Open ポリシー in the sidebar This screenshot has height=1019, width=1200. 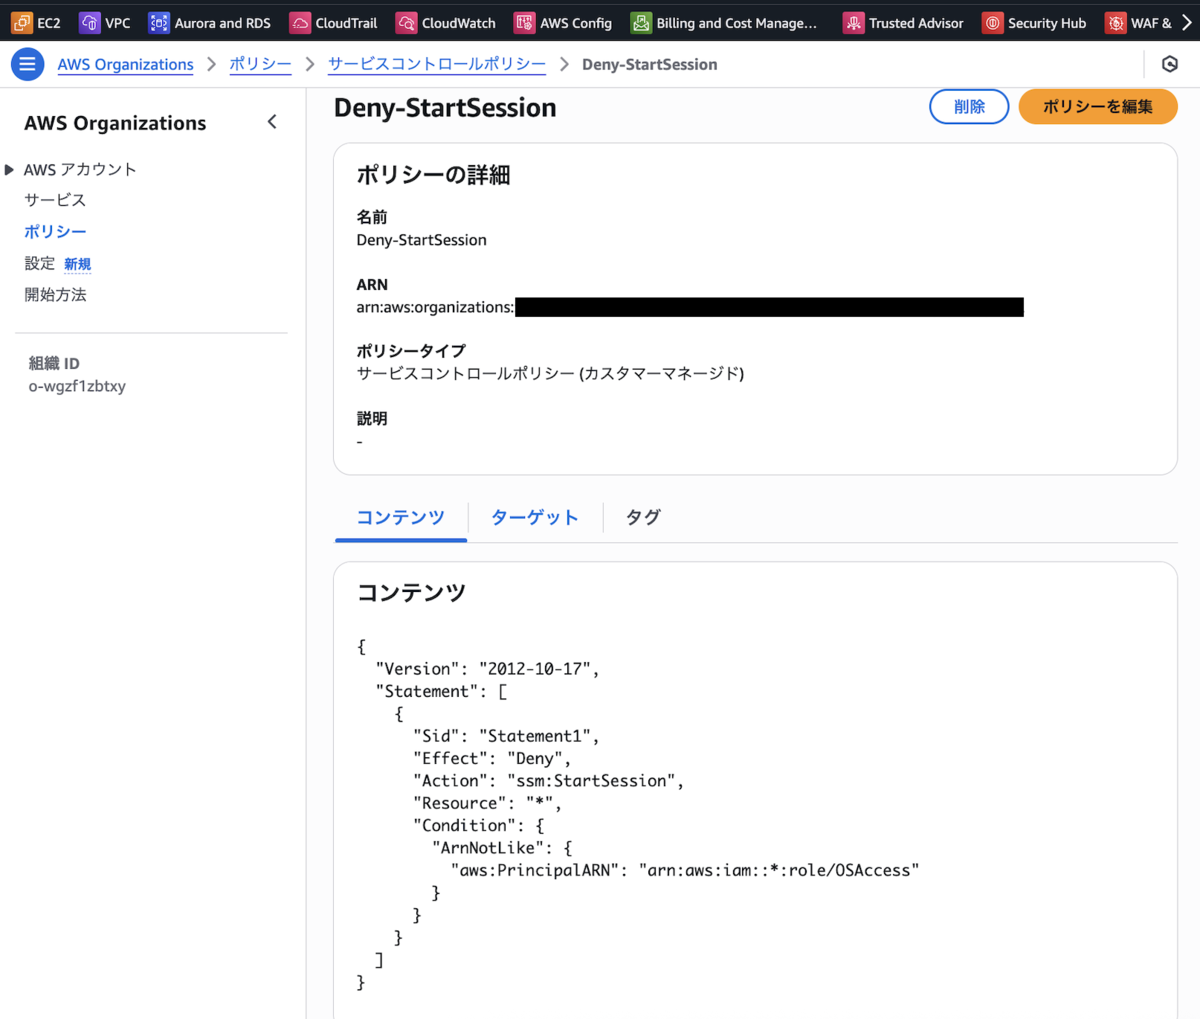[55, 231]
